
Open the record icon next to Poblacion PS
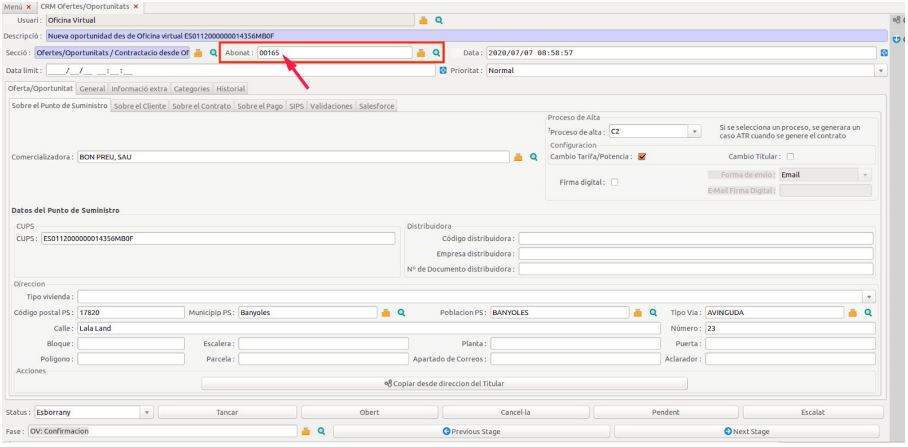[x=638, y=312]
